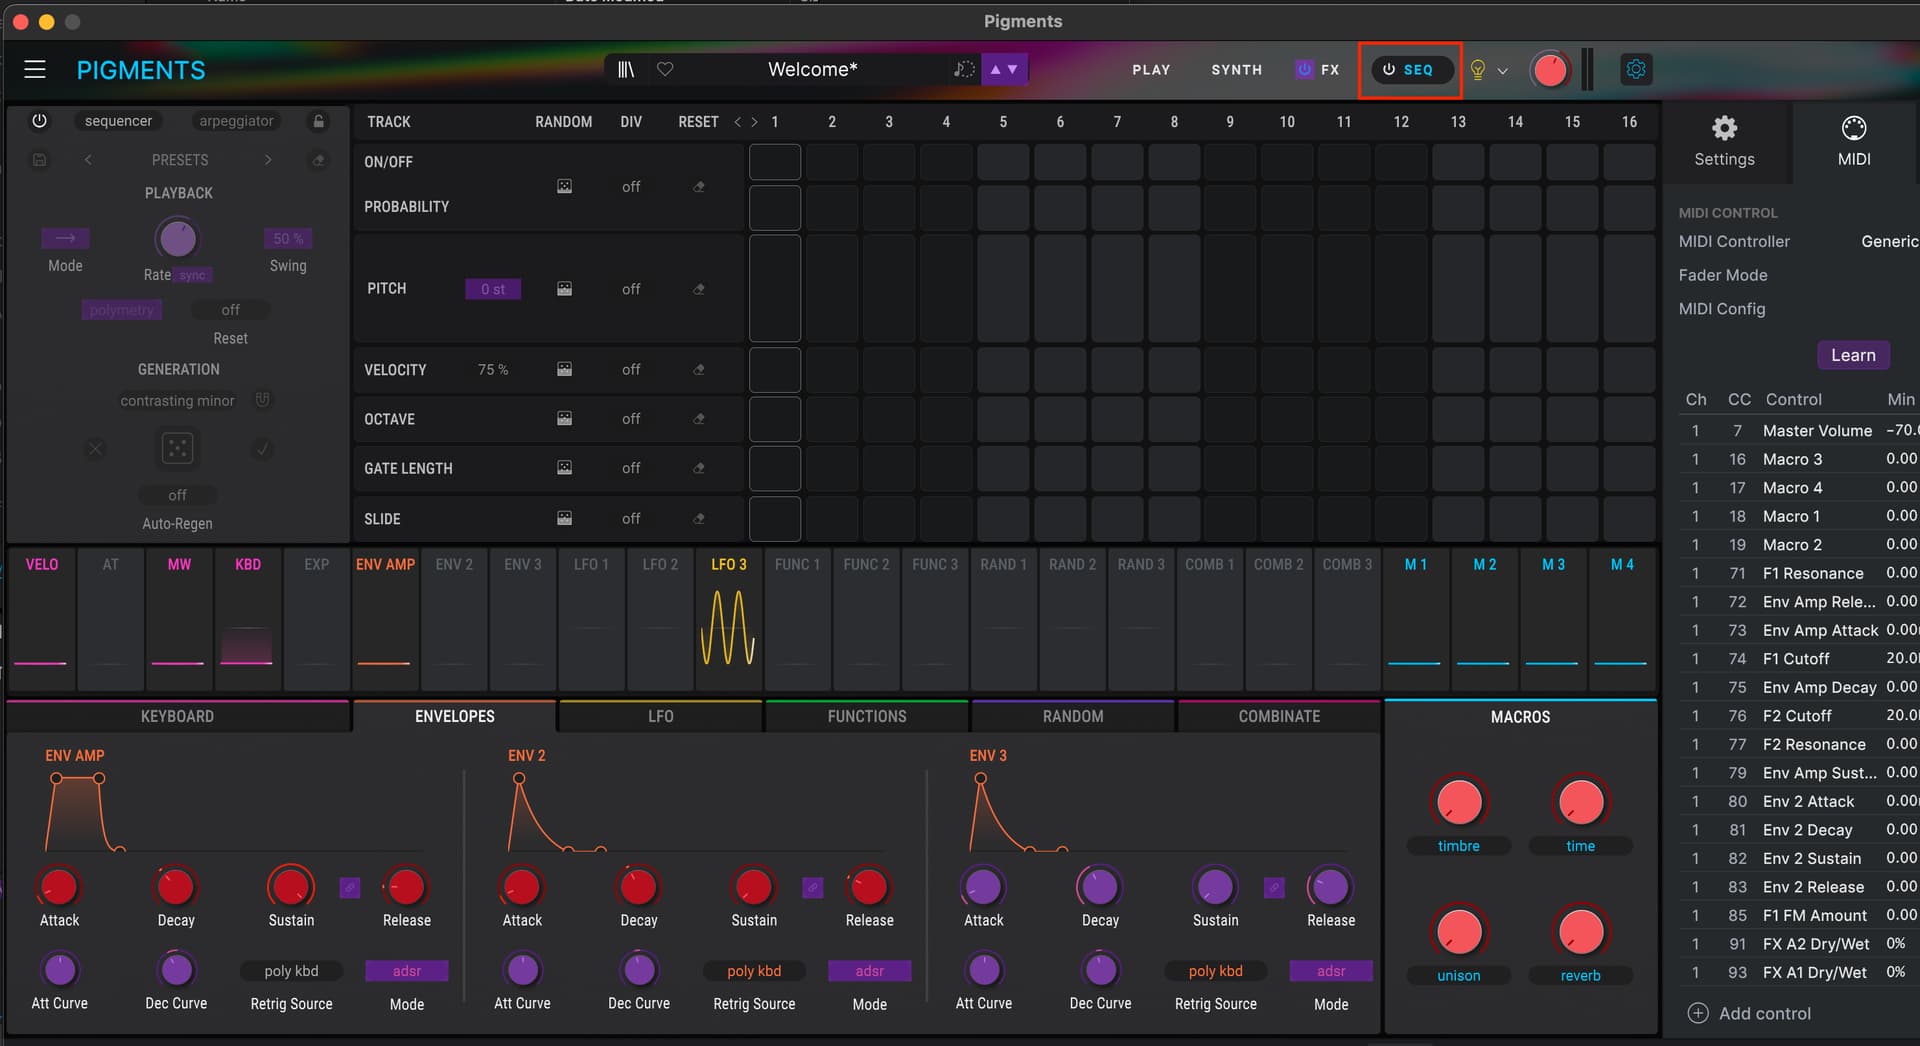Erase sequencer preset with eraser icon

tap(318, 160)
